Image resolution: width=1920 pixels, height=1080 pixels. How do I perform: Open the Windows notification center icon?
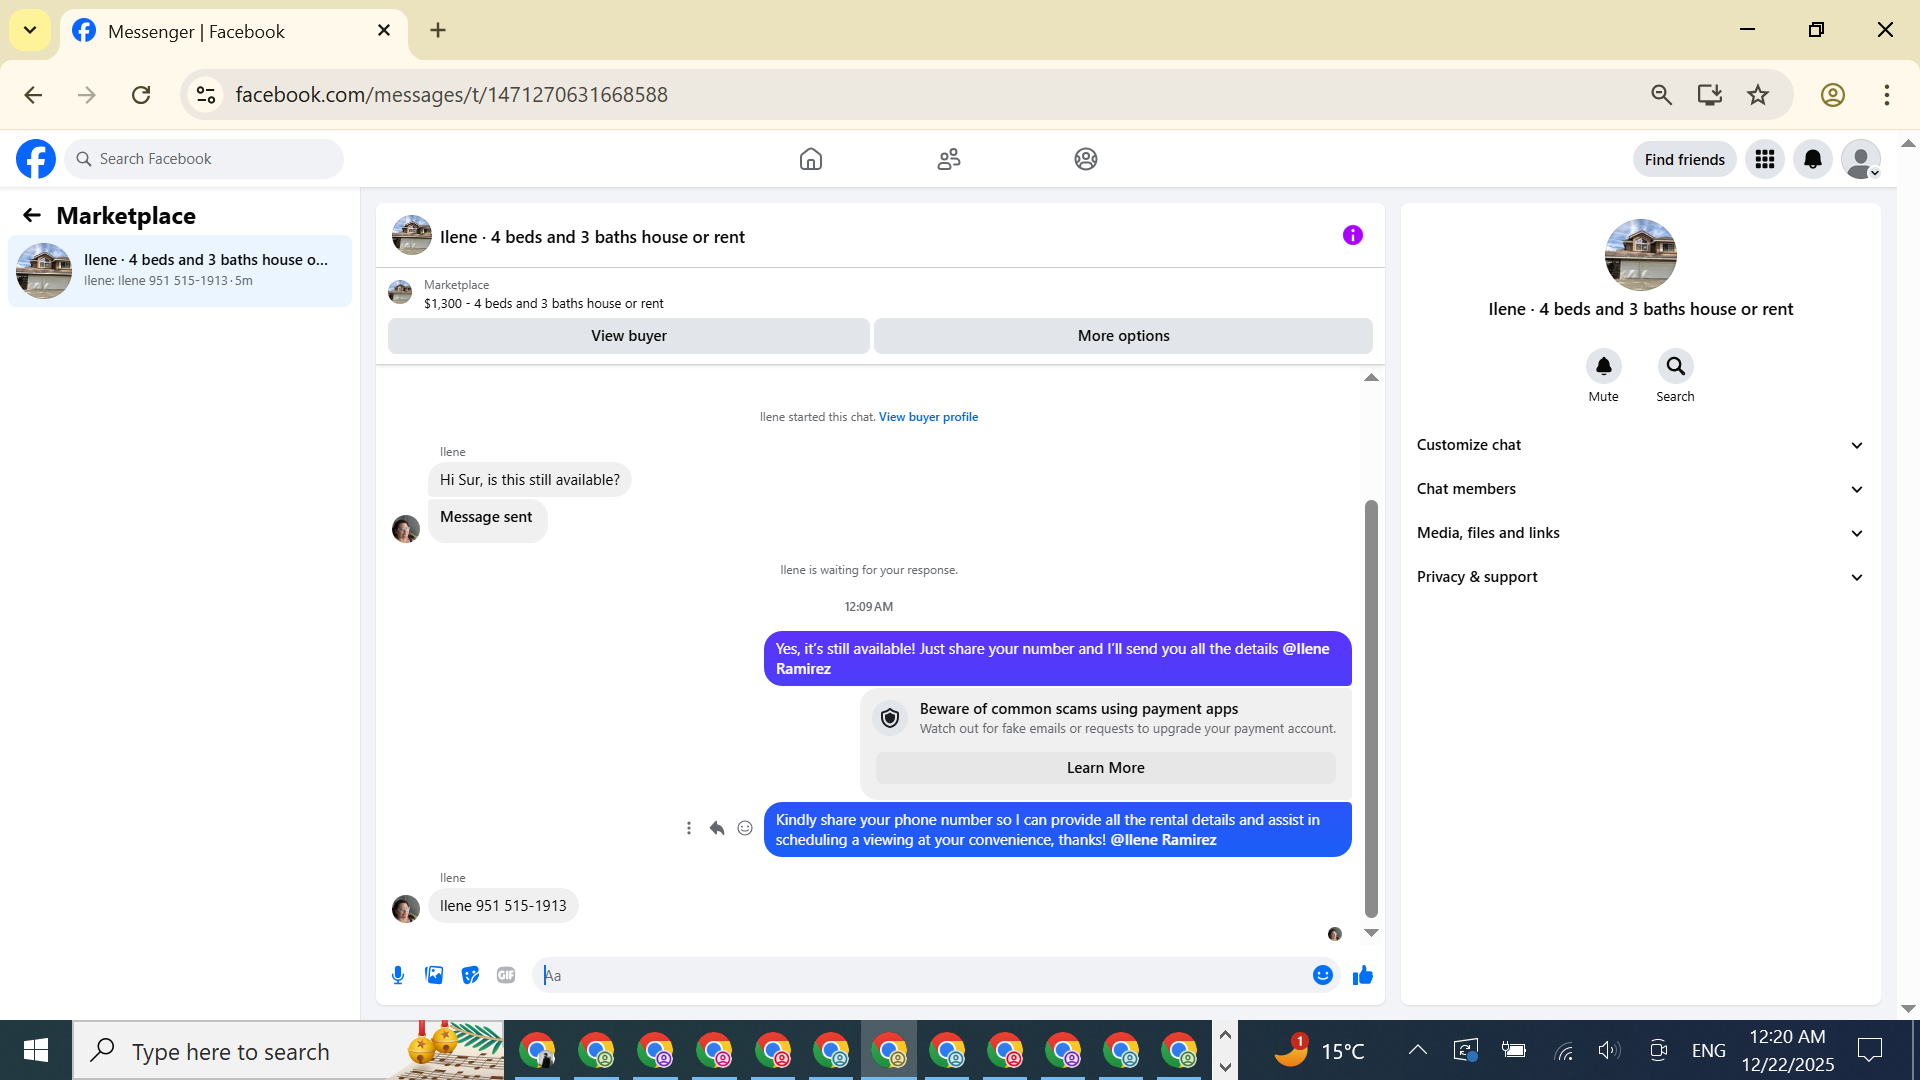1869,1050
